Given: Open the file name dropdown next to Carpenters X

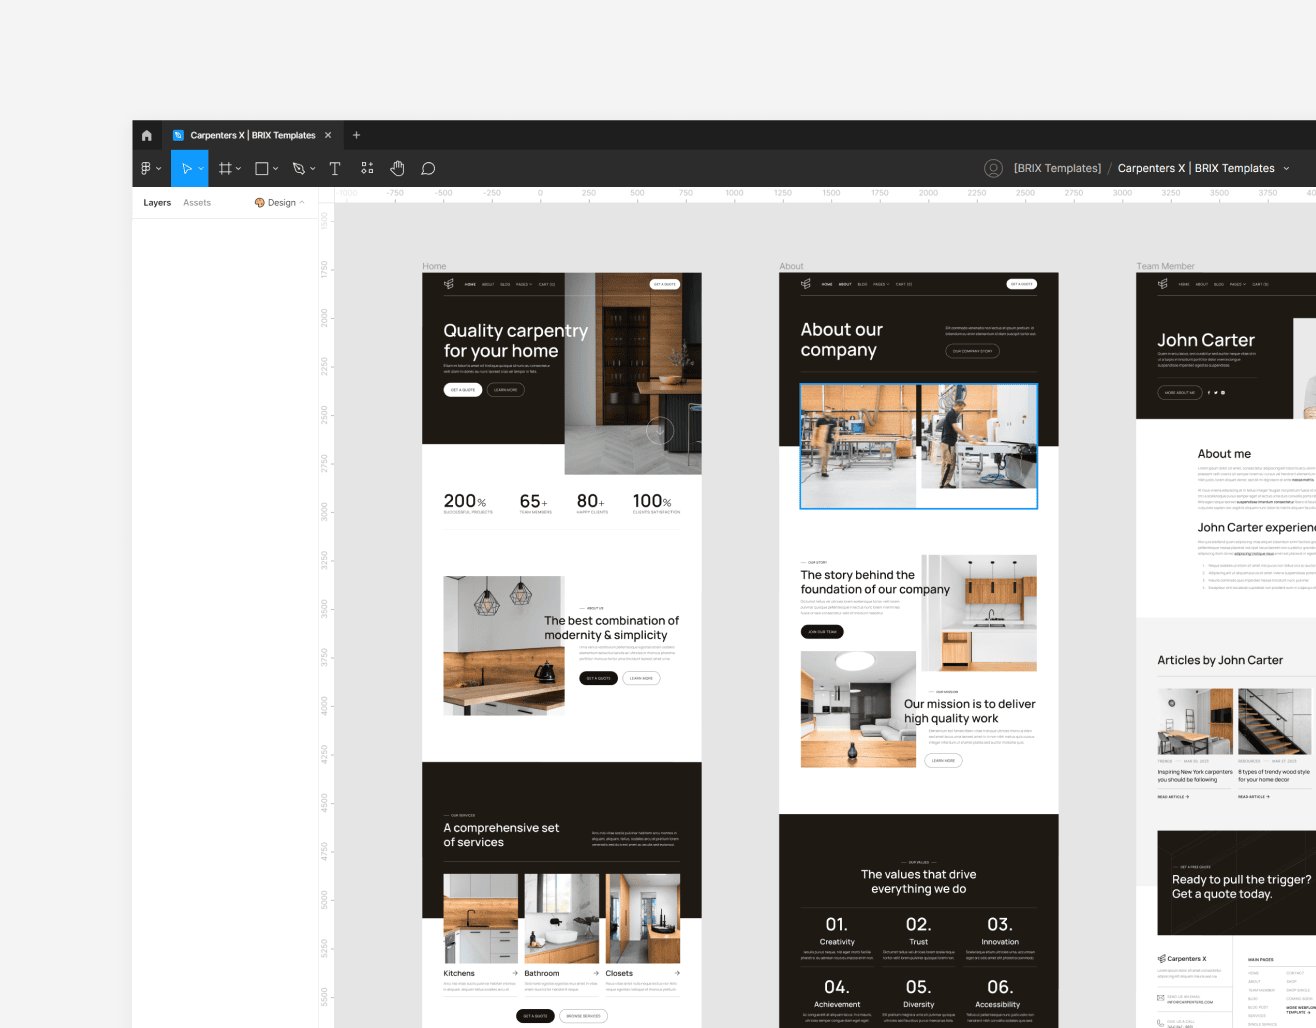Looking at the screenshot, I should click(x=1287, y=168).
